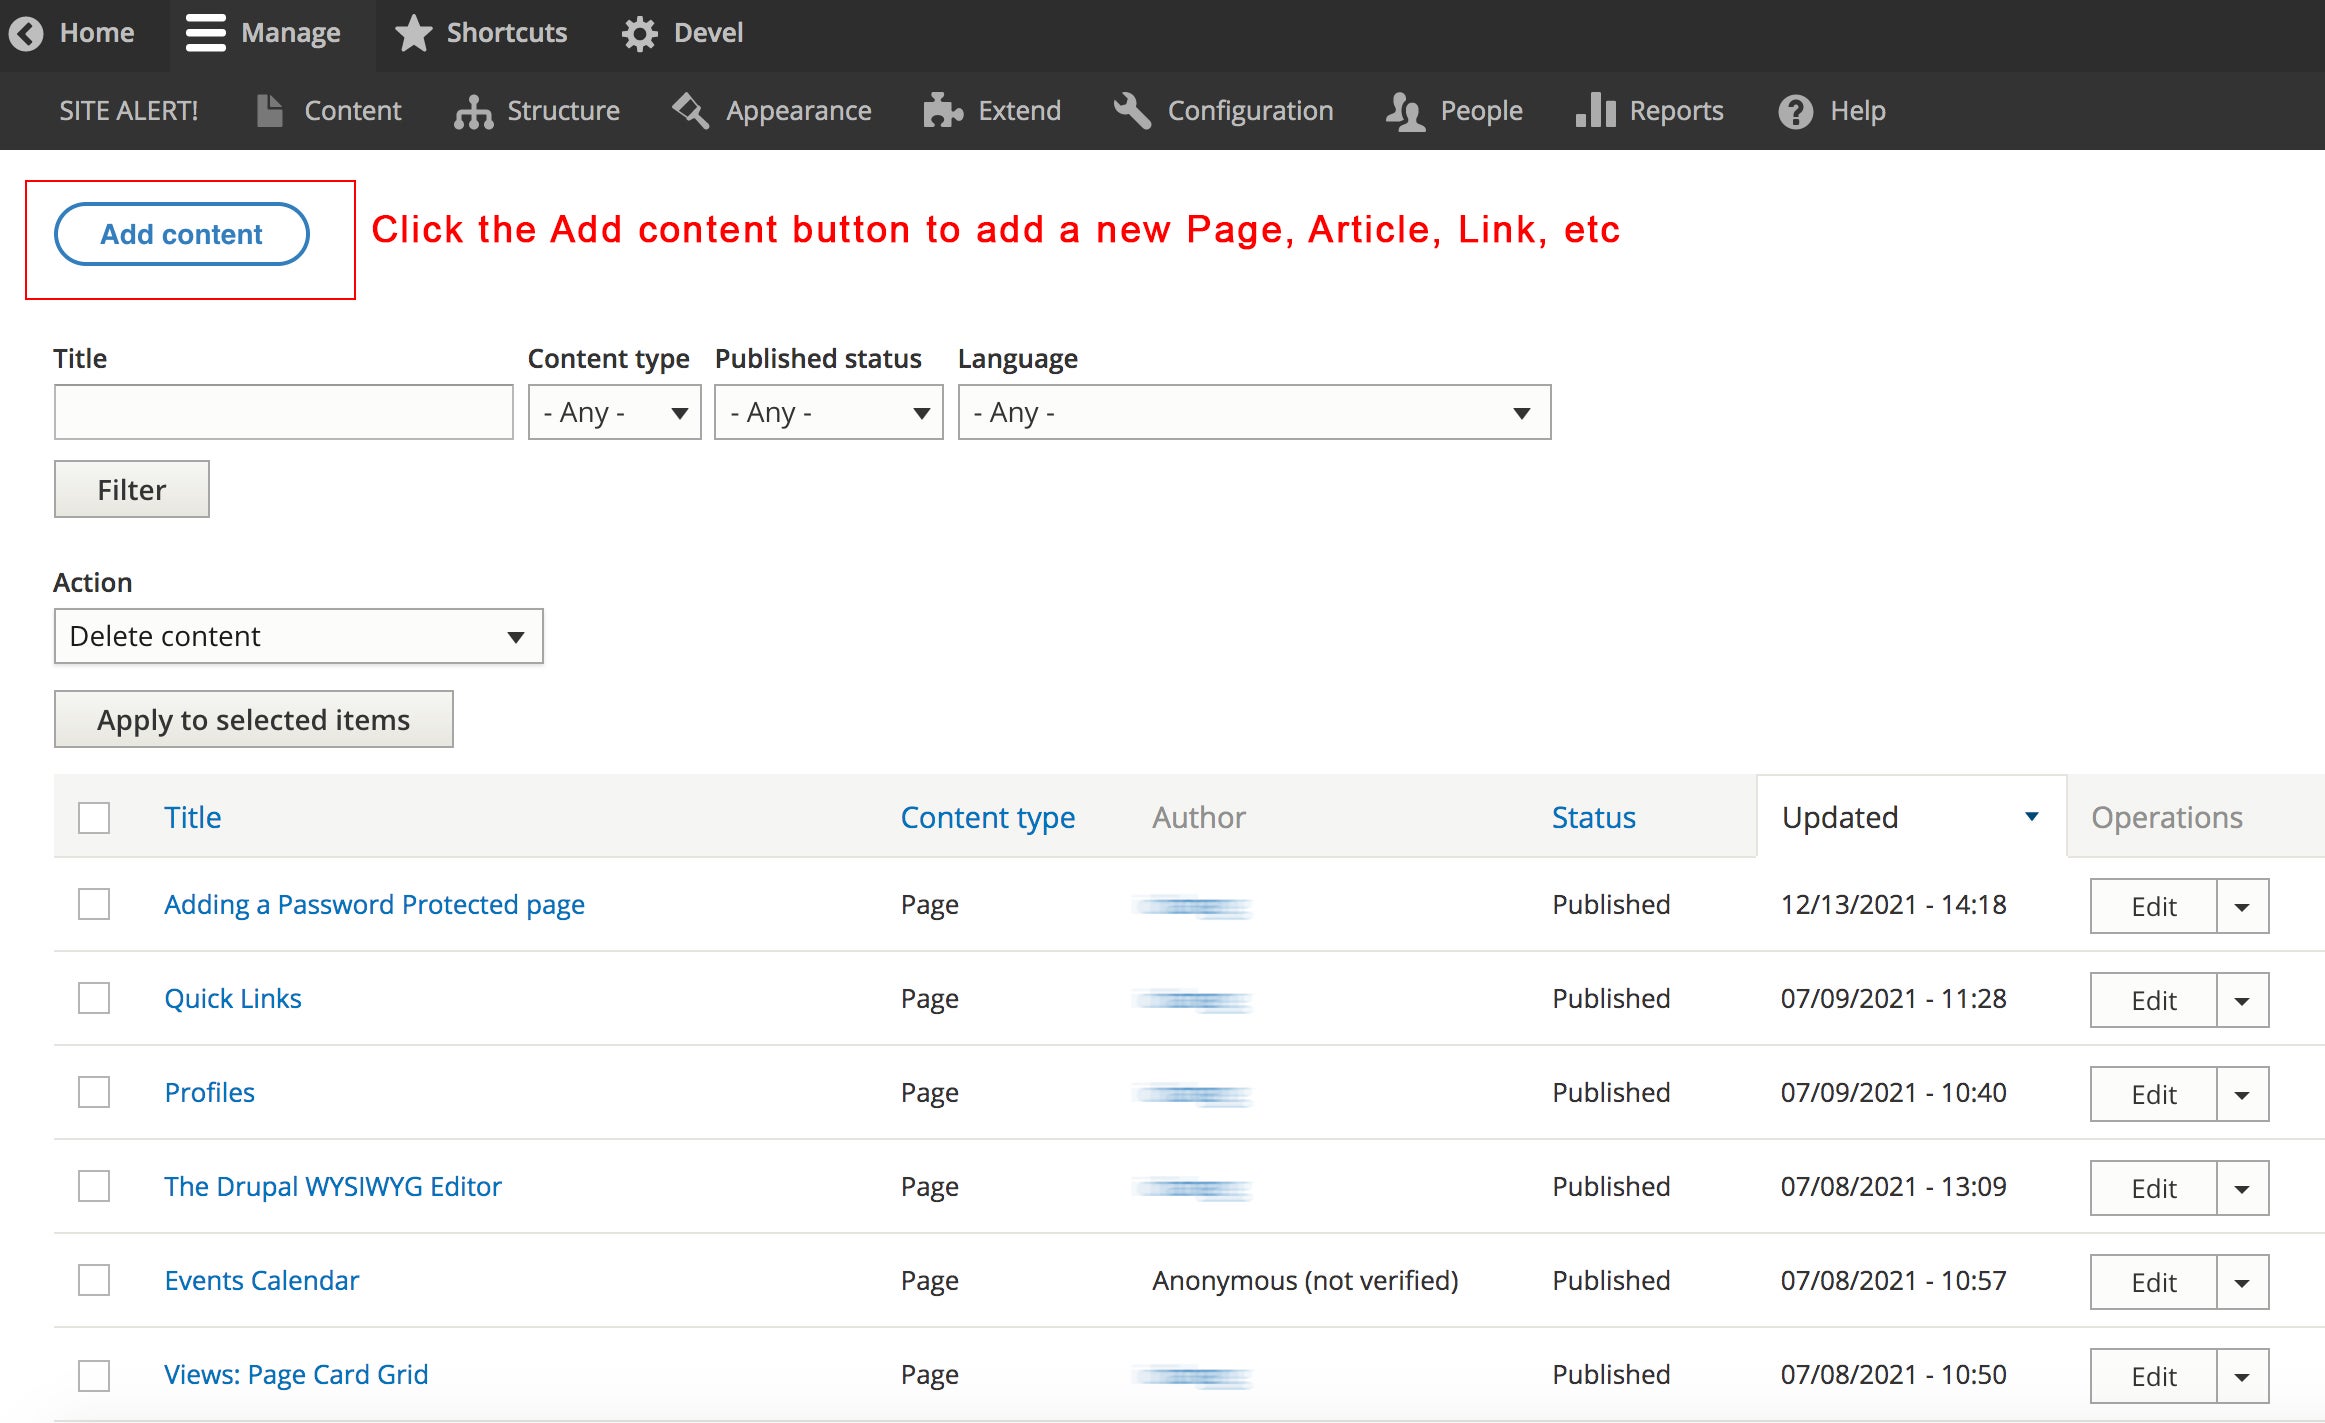
Task: Click the Configuration wrench icon
Action: coord(1132,110)
